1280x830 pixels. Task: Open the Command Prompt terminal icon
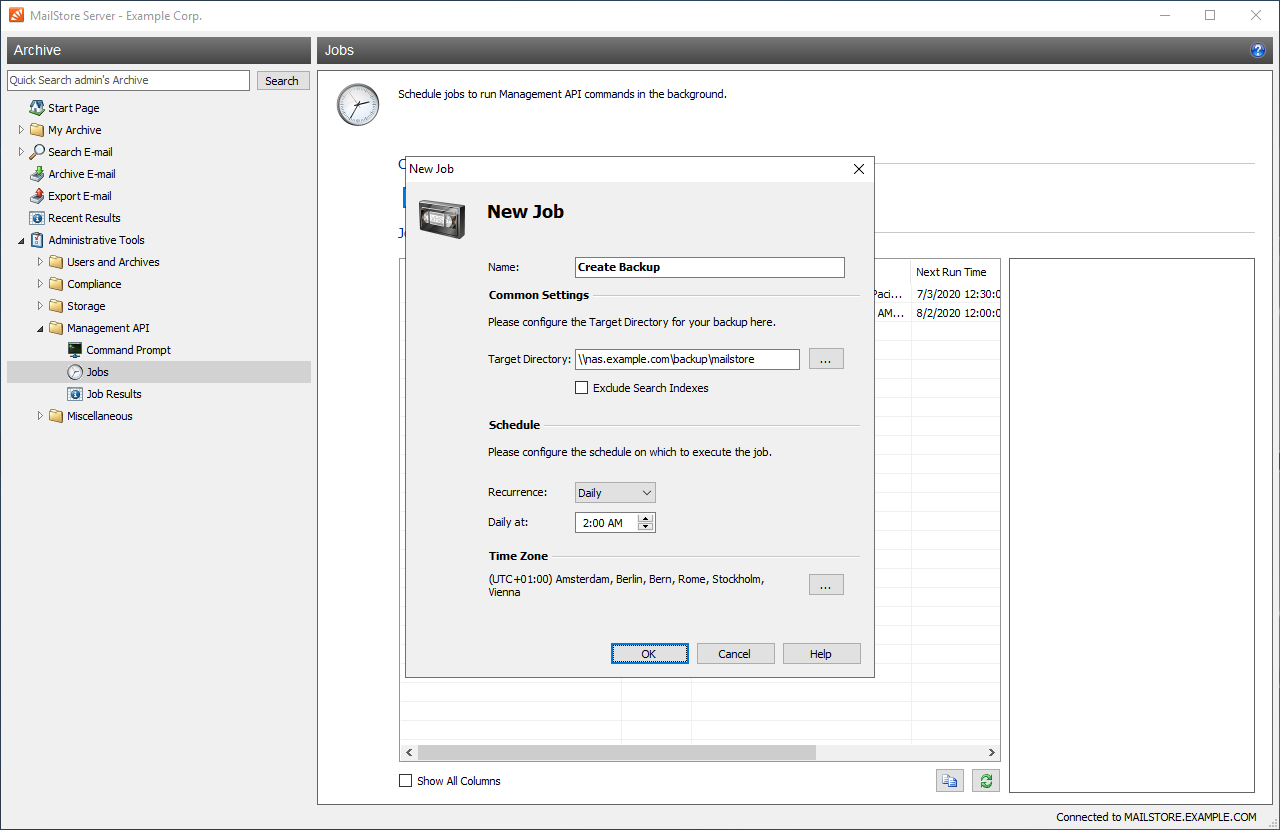pyautogui.click(x=75, y=350)
